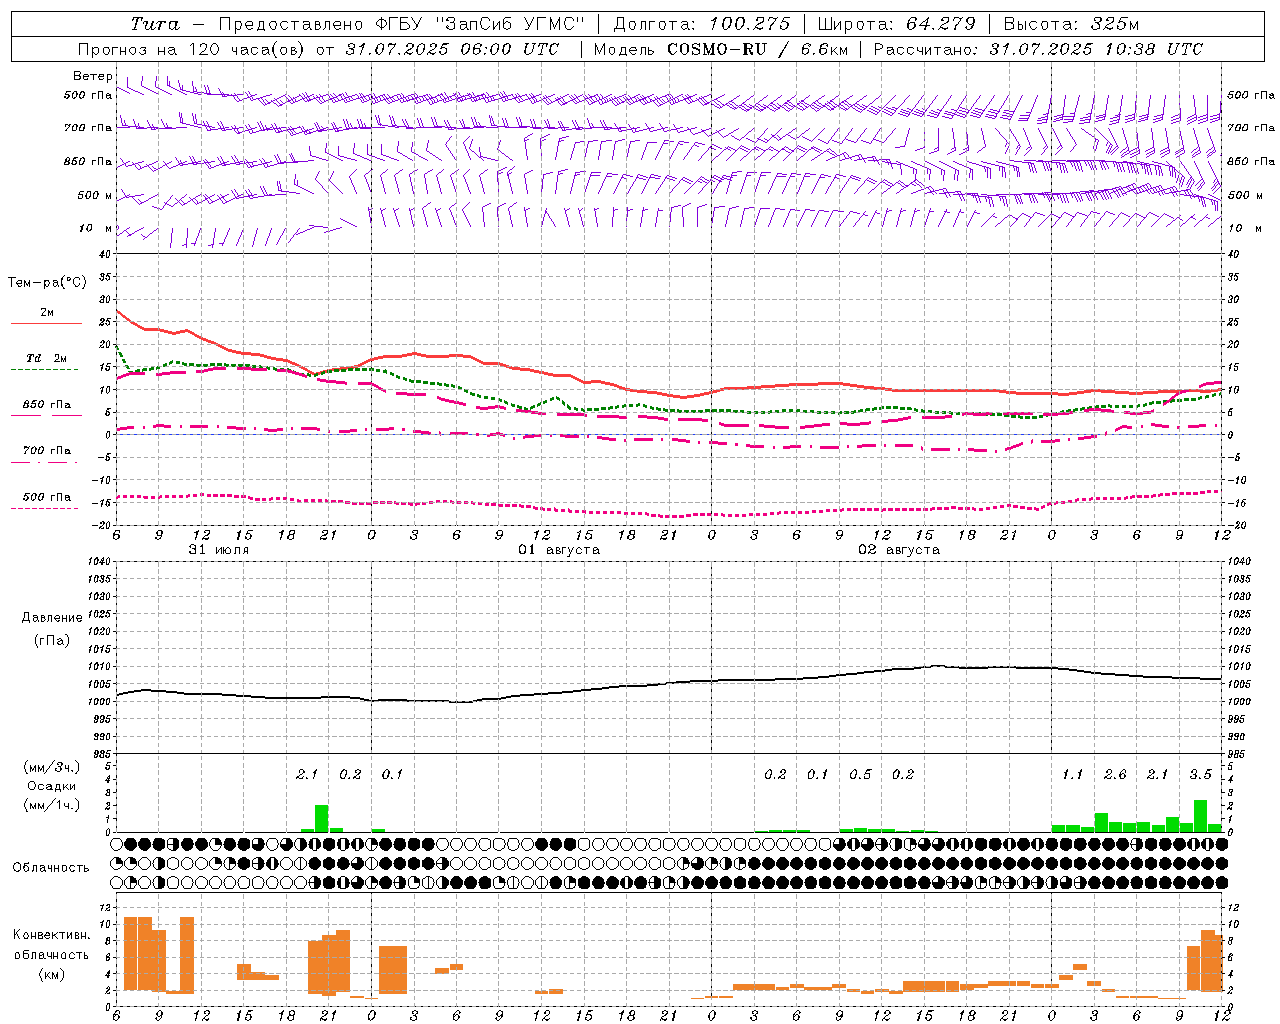Click the "Давление" pressure panel label

tap(52, 618)
